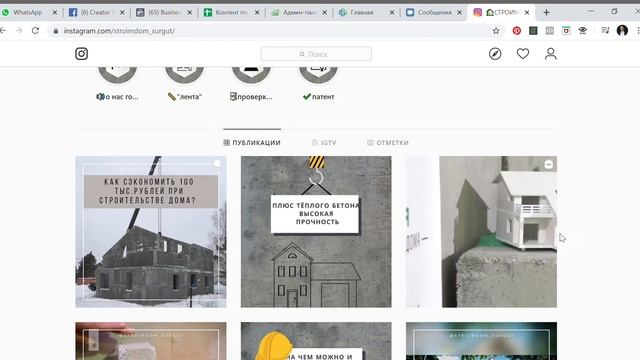Switch to the WhatsApp tab
640x360 pixels.
tap(27, 13)
